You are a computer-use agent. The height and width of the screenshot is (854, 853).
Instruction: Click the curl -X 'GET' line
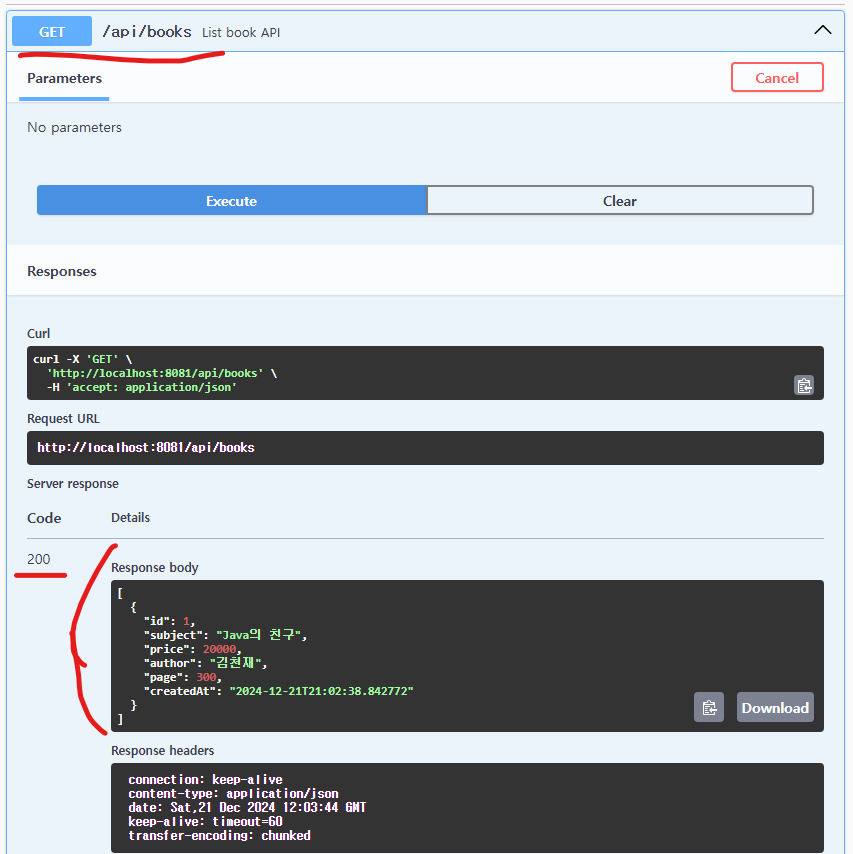point(82,359)
